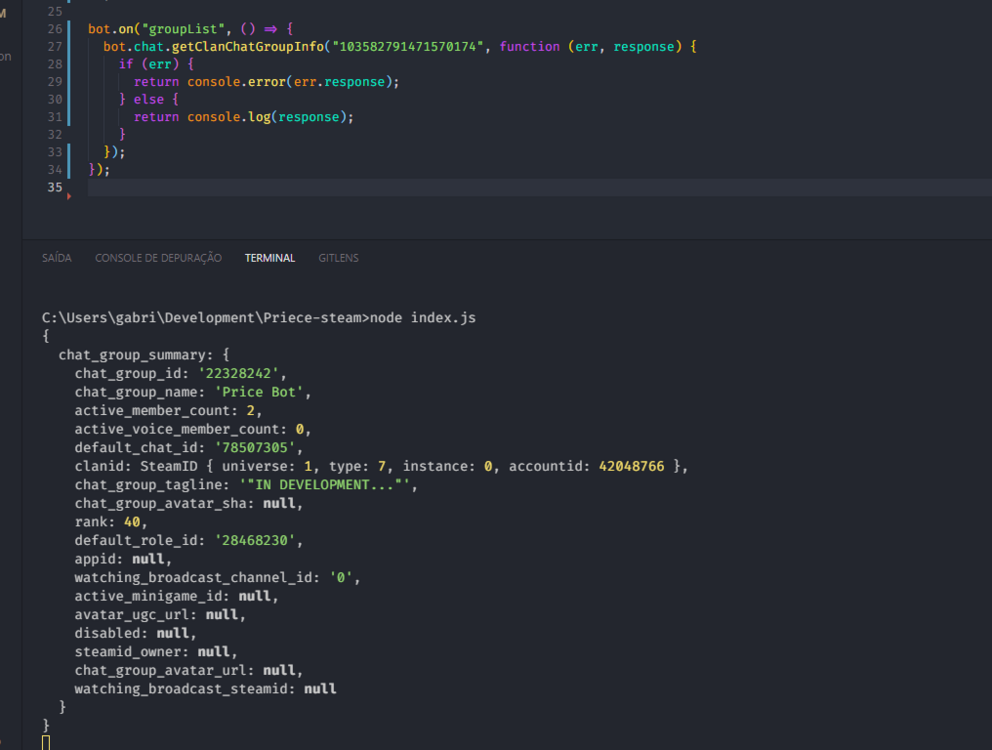Image resolution: width=992 pixels, height=750 pixels.
Task: Open the CONSOLE DE DEPURAÇÃO tab
Action: 158,258
